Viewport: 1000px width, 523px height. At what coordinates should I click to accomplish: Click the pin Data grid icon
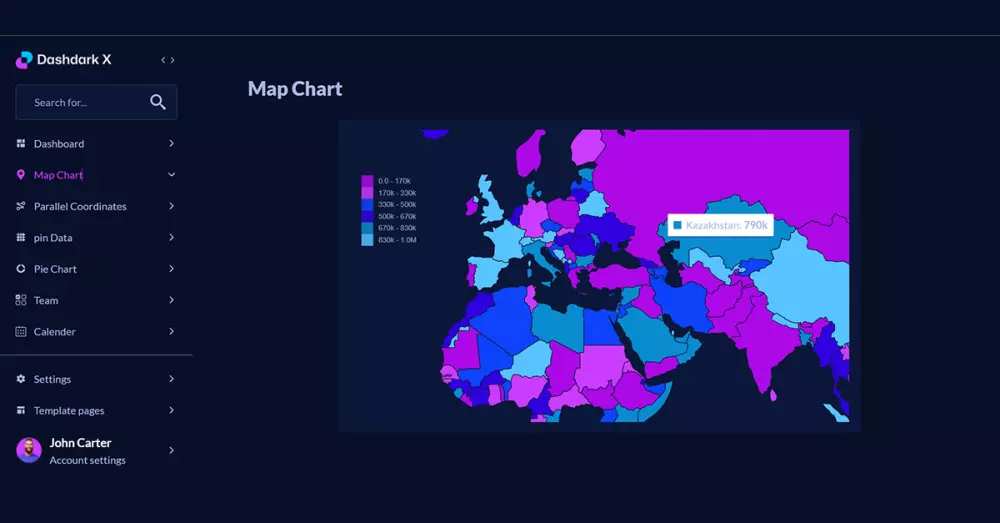point(20,237)
